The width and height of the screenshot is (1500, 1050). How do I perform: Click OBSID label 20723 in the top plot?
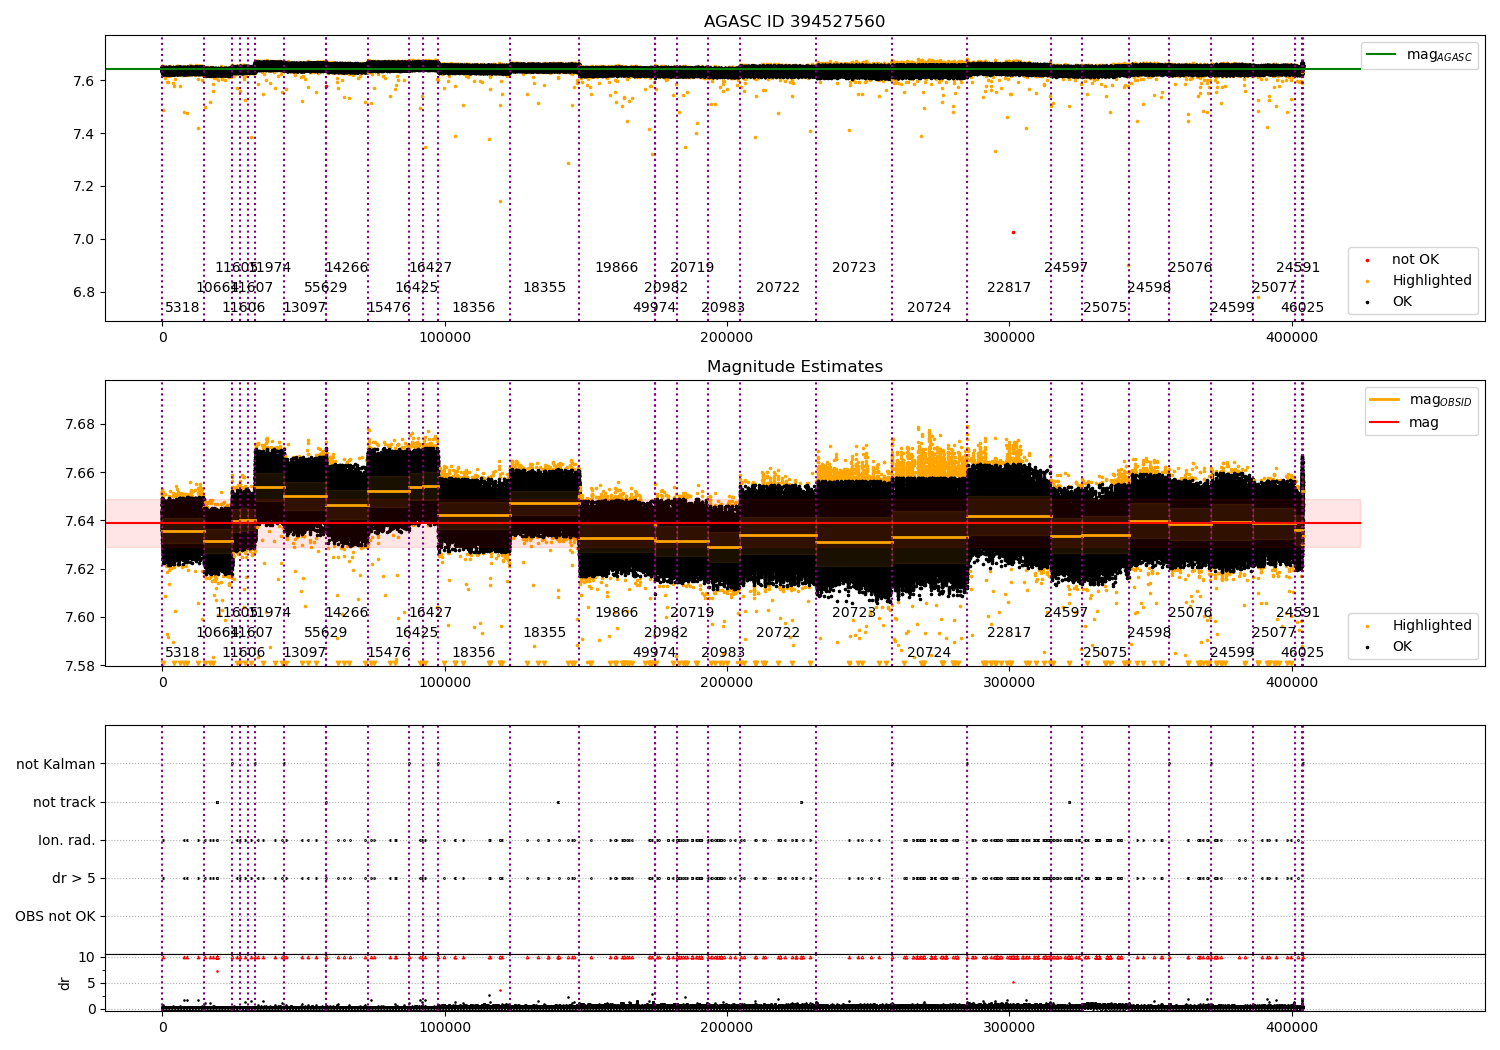tap(854, 268)
